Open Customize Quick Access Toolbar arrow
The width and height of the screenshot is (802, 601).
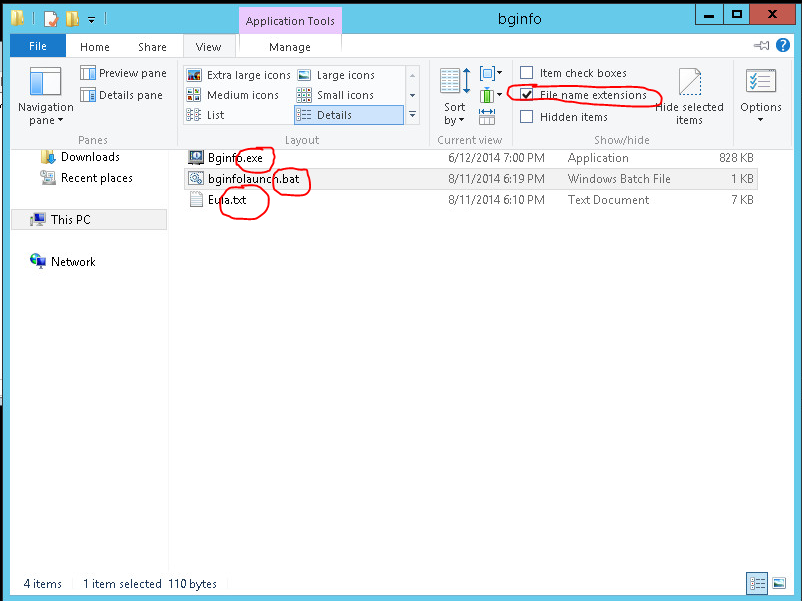(92, 20)
